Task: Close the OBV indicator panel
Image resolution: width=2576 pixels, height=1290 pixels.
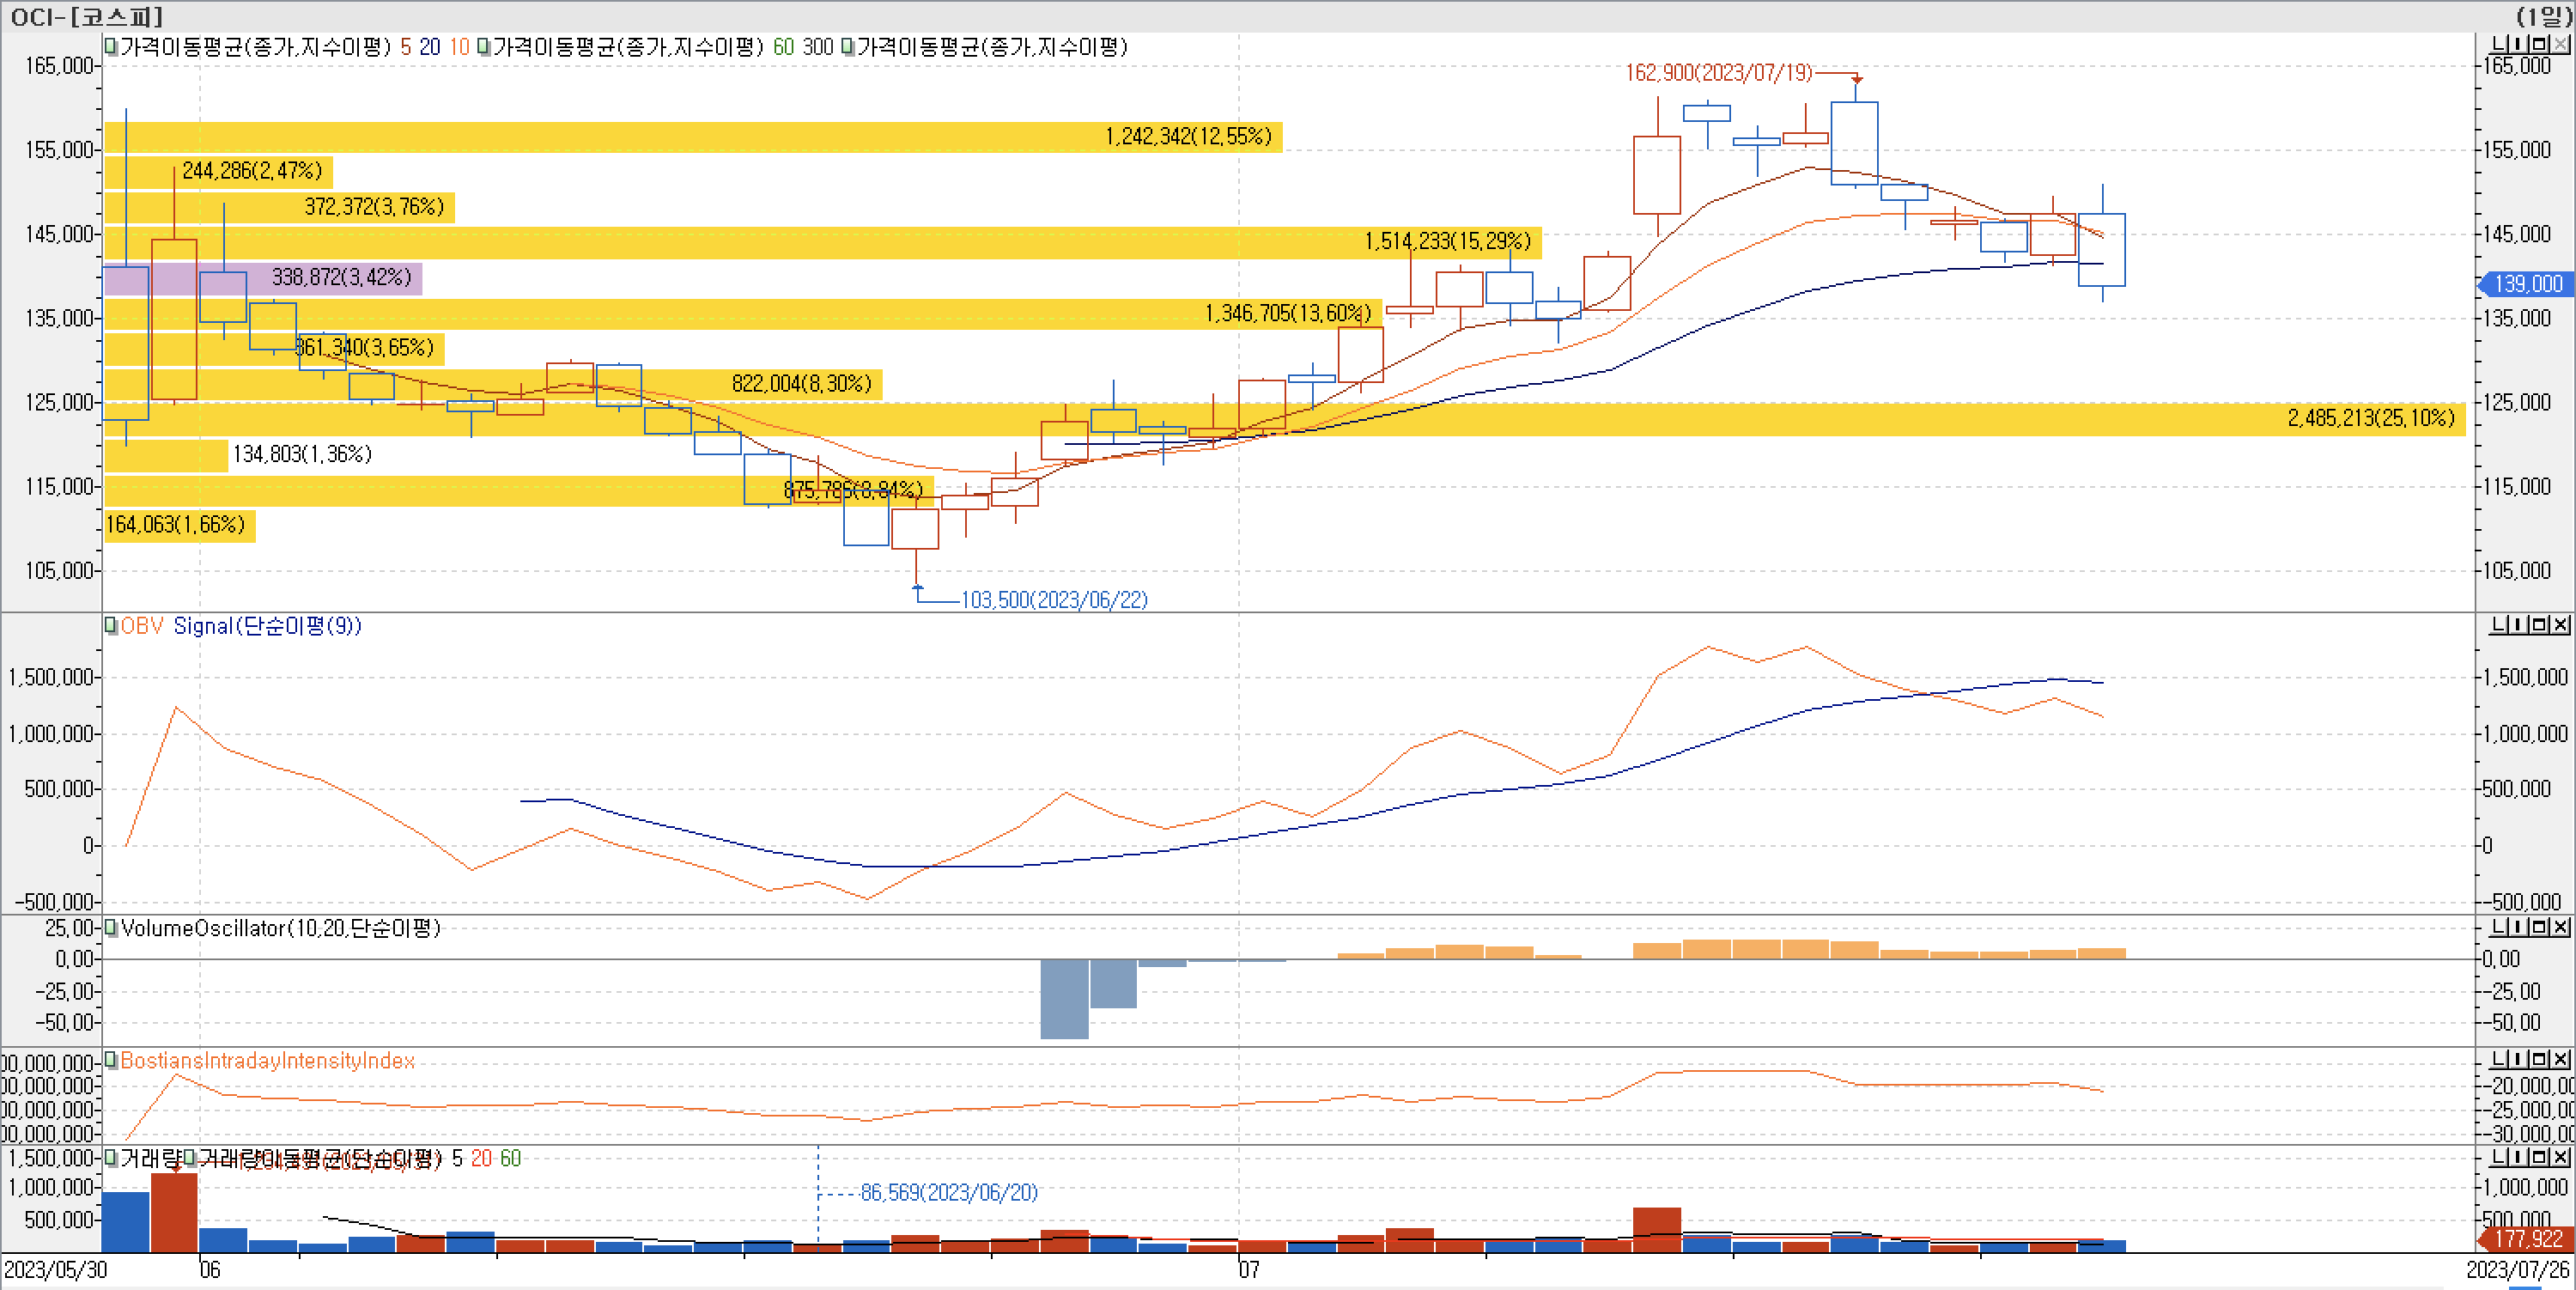Action: pyautogui.click(x=2561, y=625)
